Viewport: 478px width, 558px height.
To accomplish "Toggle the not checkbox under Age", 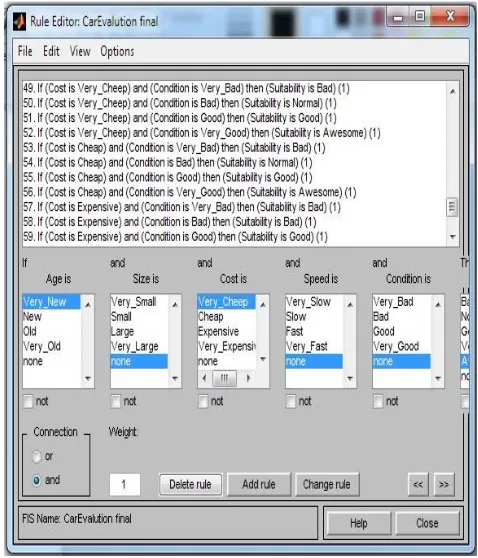I will [x=28, y=402].
